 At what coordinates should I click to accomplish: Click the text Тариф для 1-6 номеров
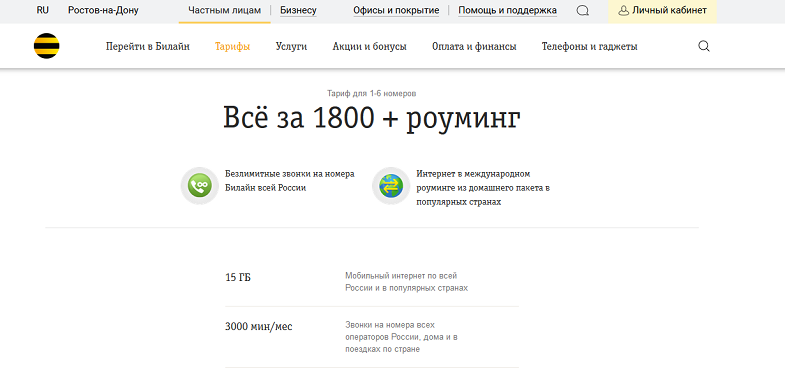[x=371, y=94]
